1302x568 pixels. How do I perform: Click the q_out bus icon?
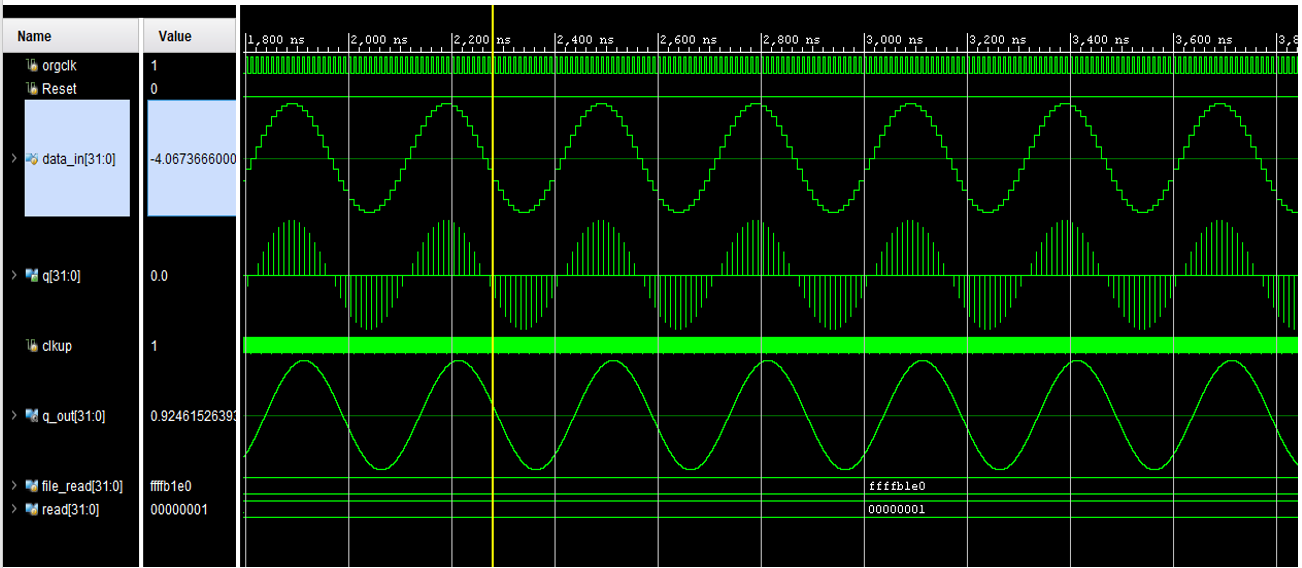[x=32, y=416]
